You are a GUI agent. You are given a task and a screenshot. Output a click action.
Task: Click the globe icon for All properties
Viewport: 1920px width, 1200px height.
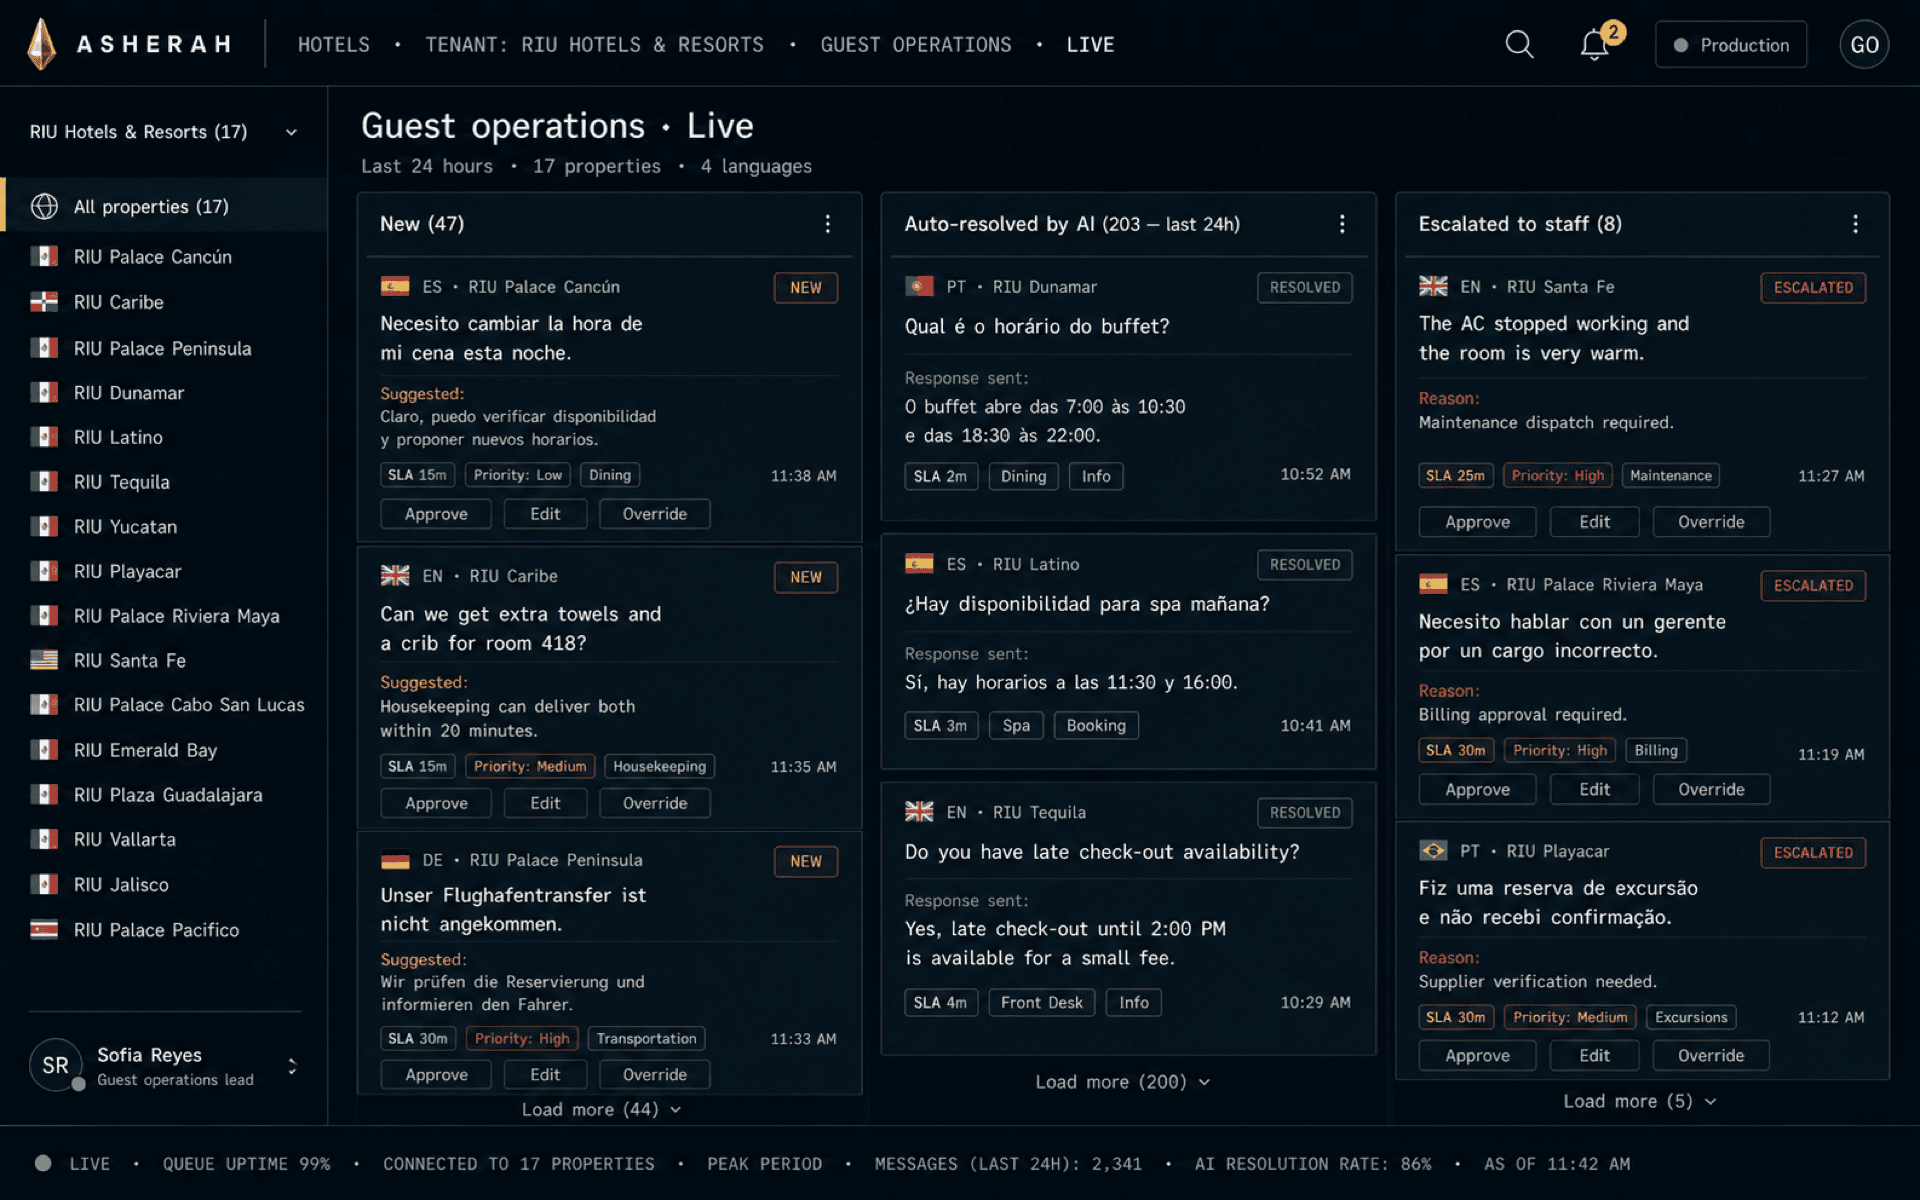44,206
